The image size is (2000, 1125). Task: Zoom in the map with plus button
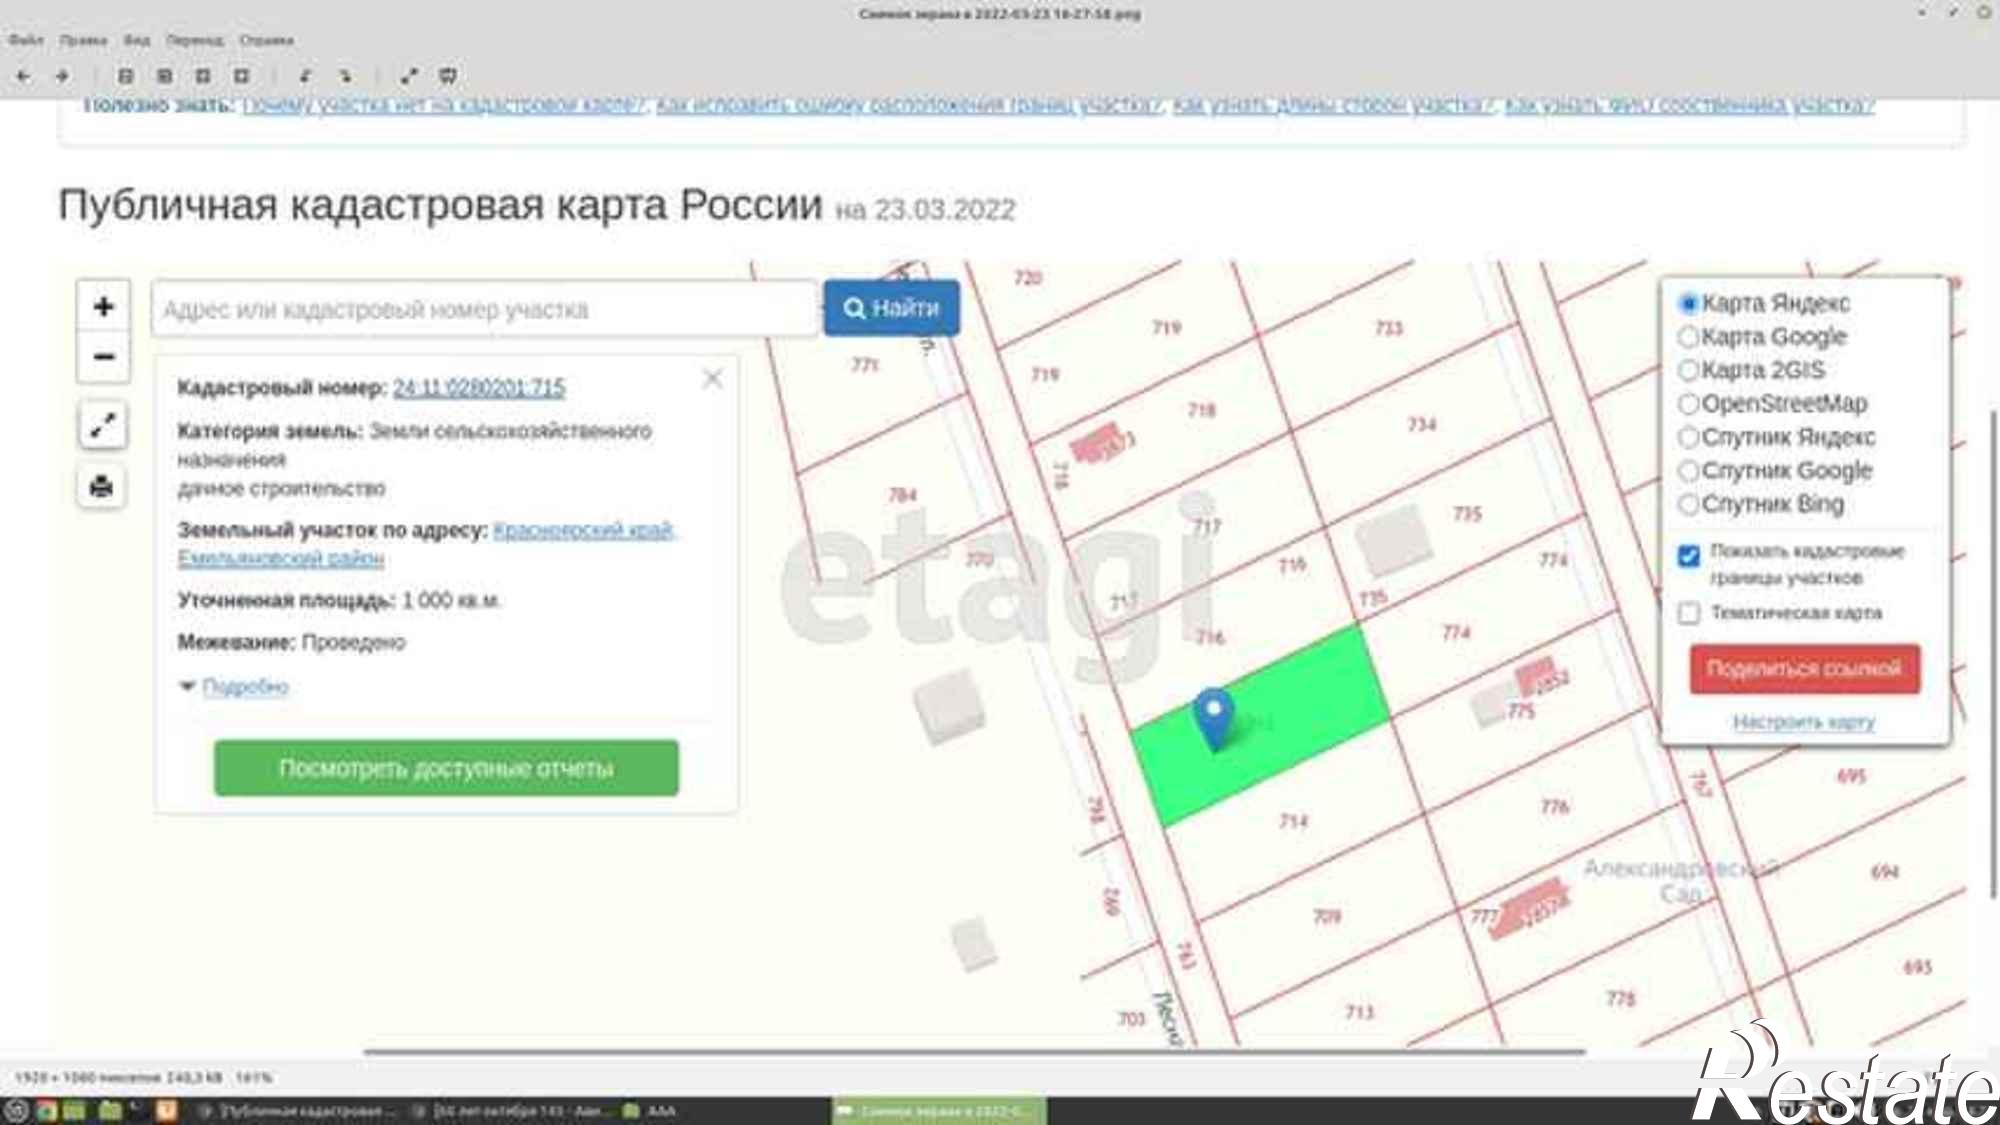103,306
